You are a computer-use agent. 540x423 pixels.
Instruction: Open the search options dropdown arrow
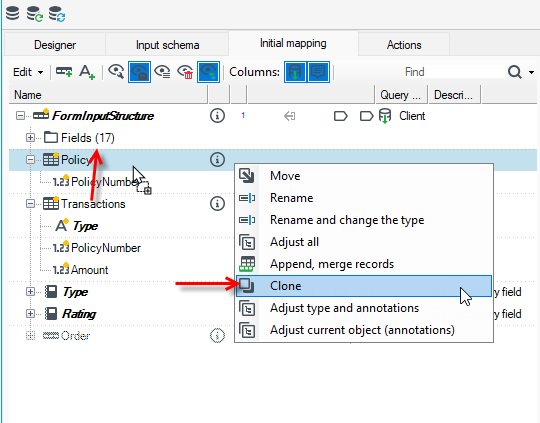click(x=531, y=72)
